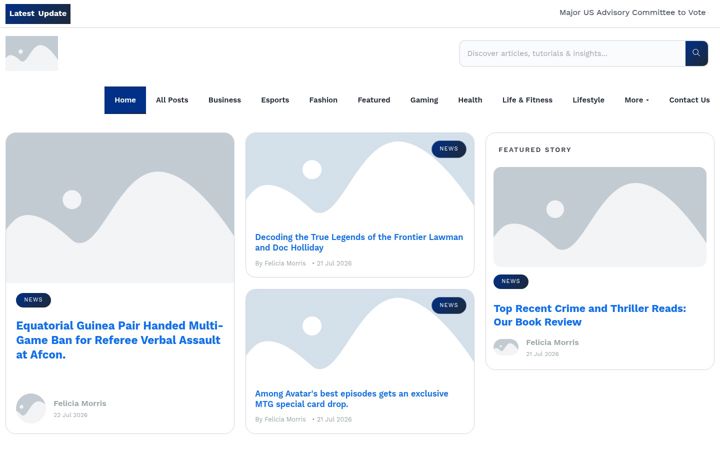720x450 pixels.
Task: Open the Major US Advisory Committee ticker headline
Action: click(x=632, y=13)
